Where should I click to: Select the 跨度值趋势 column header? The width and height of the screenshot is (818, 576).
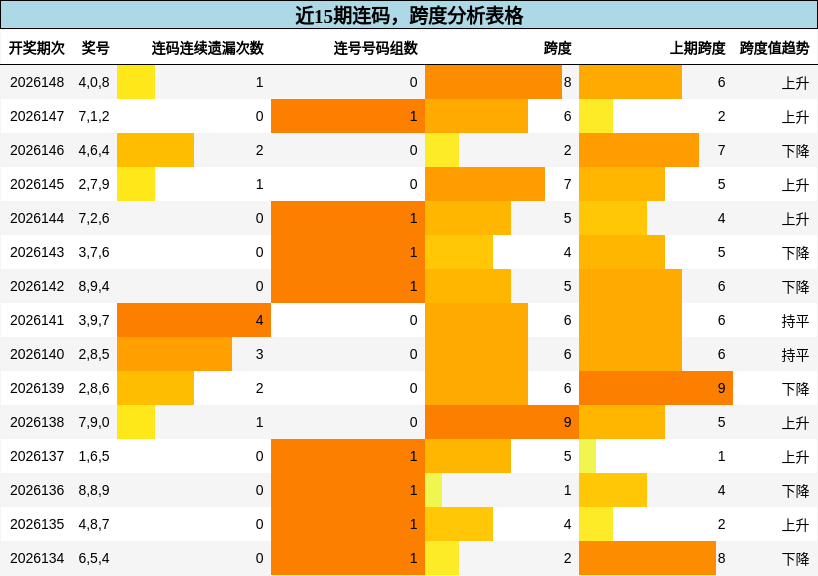[774, 48]
